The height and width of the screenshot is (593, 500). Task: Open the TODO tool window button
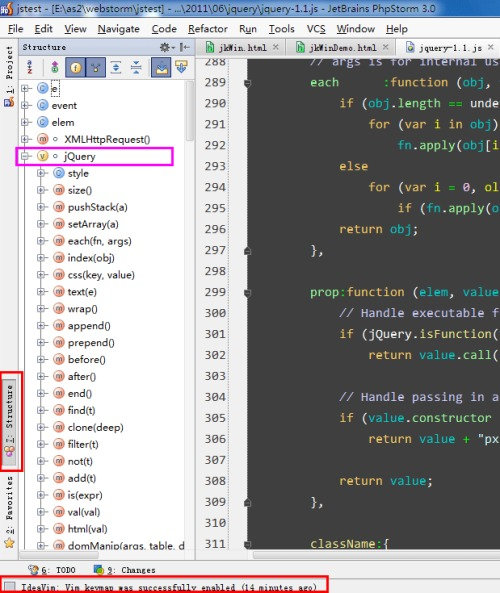(x=53, y=570)
